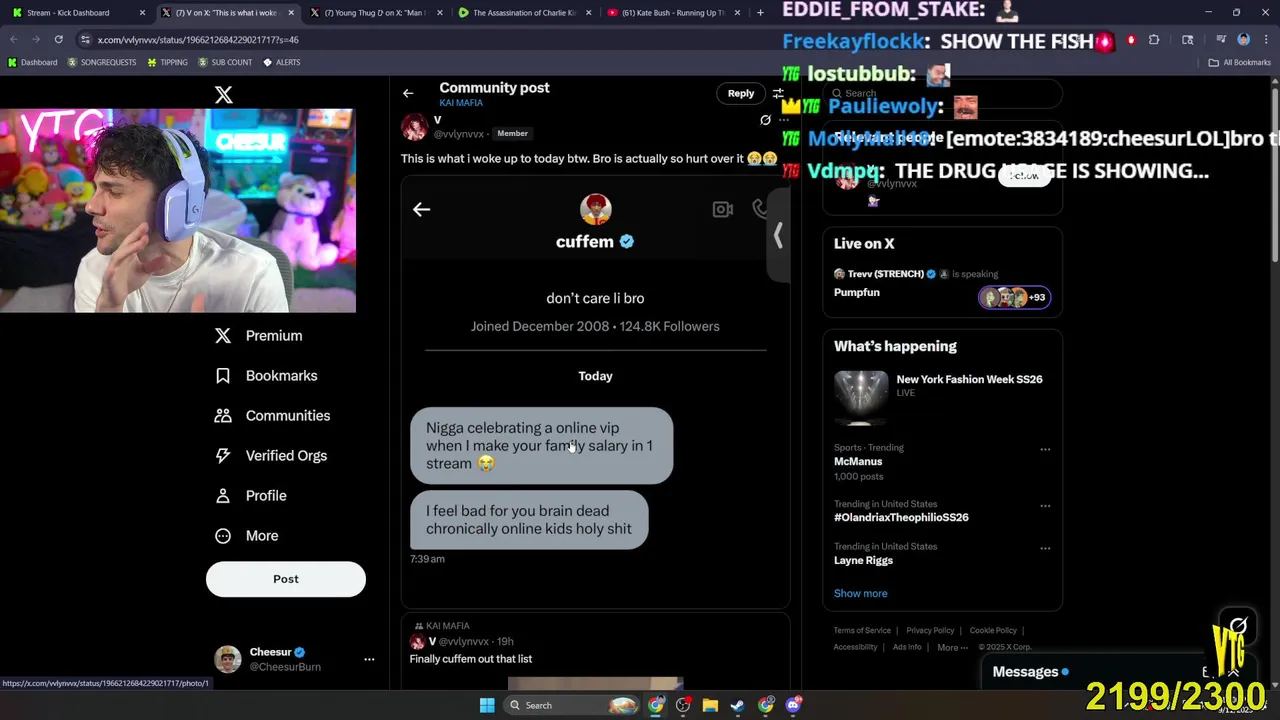The height and width of the screenshot is (720, 1280).
Task: Open Communities in the X sidebar
Action: 273,416
